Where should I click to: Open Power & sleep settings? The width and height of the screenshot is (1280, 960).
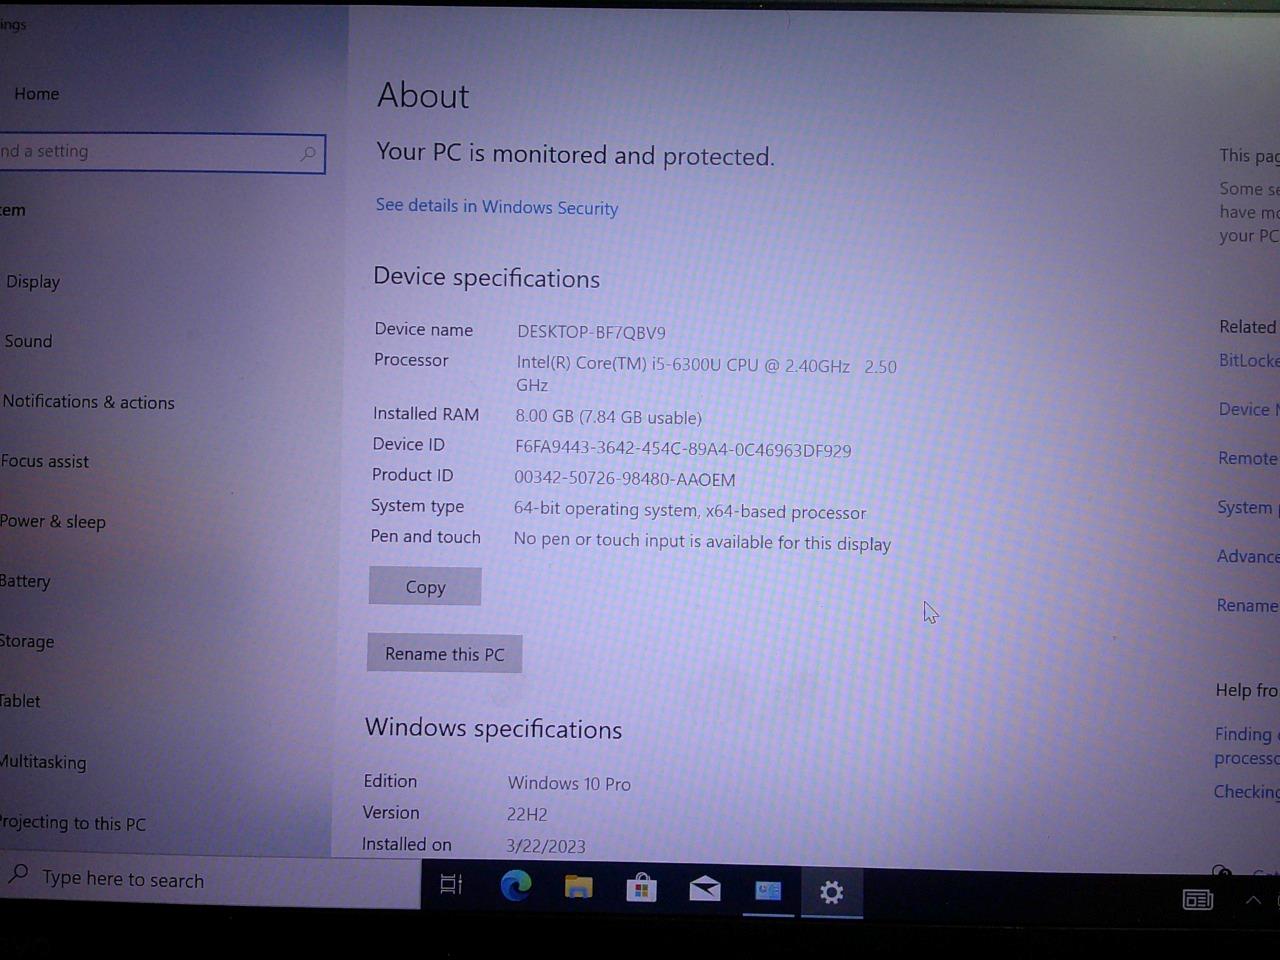click(x=52, y=521)
